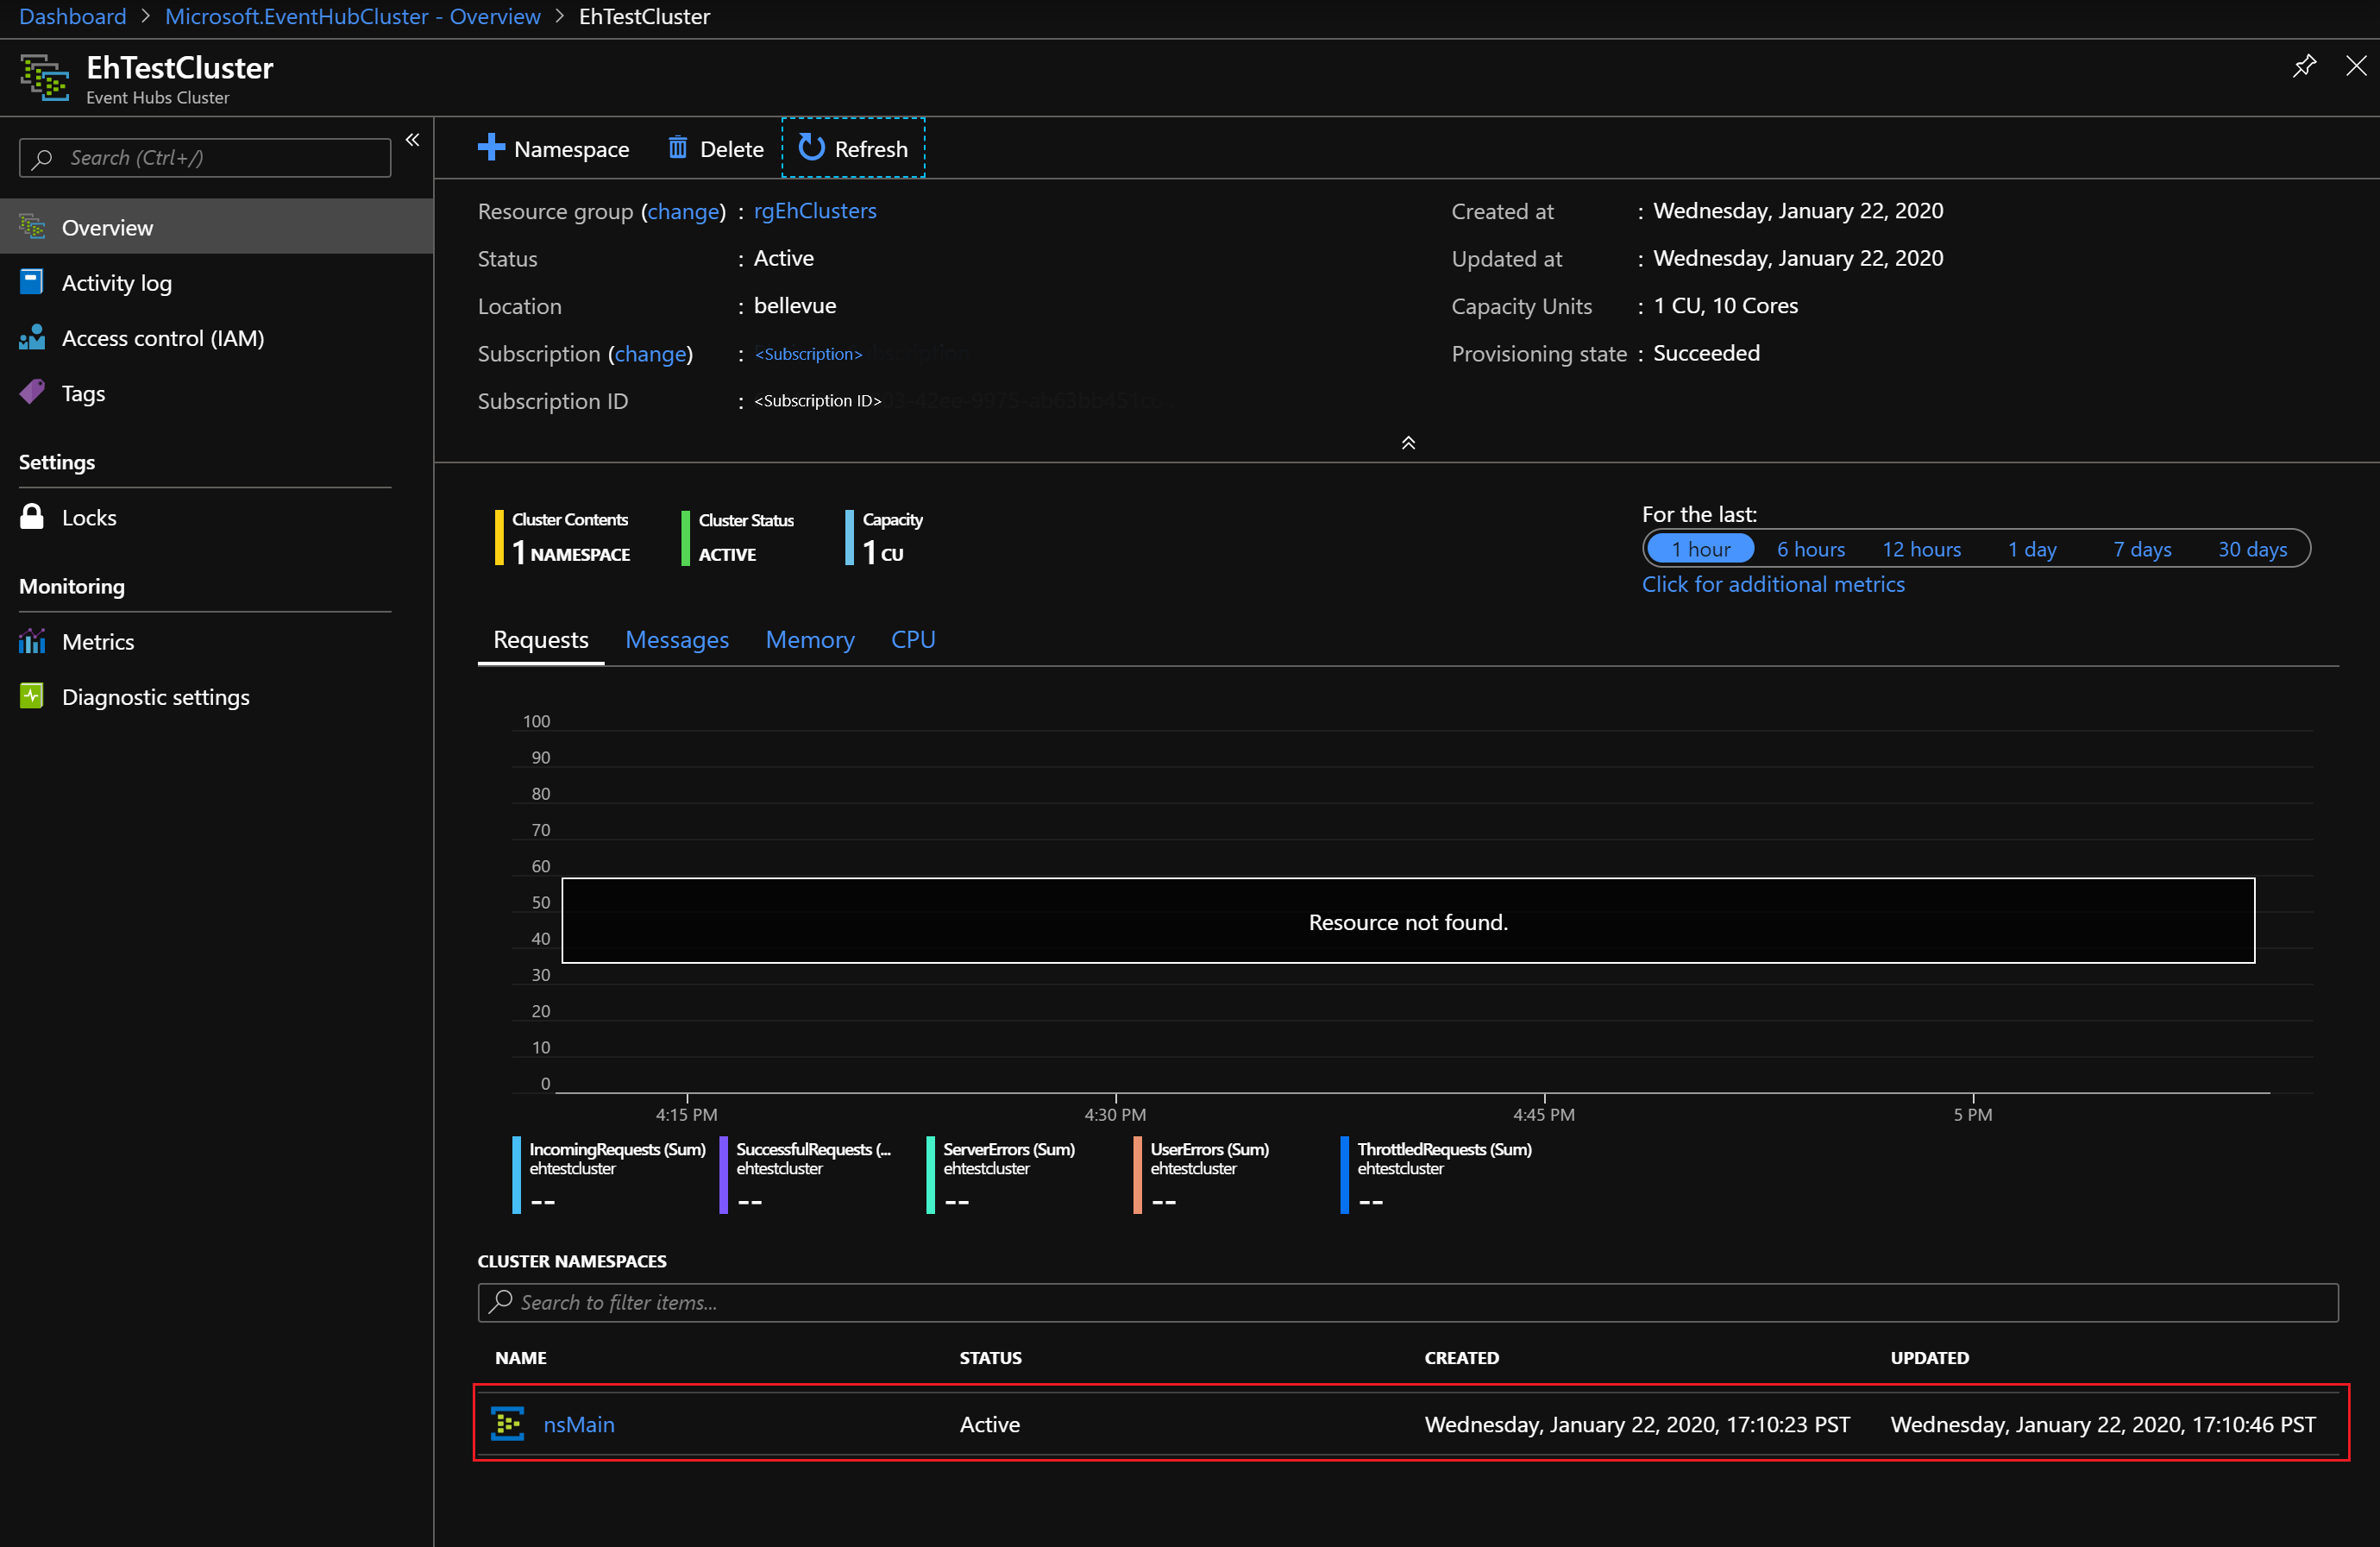Open the Activity log section
This screenshot has height=1547, width=2380.
116,282
